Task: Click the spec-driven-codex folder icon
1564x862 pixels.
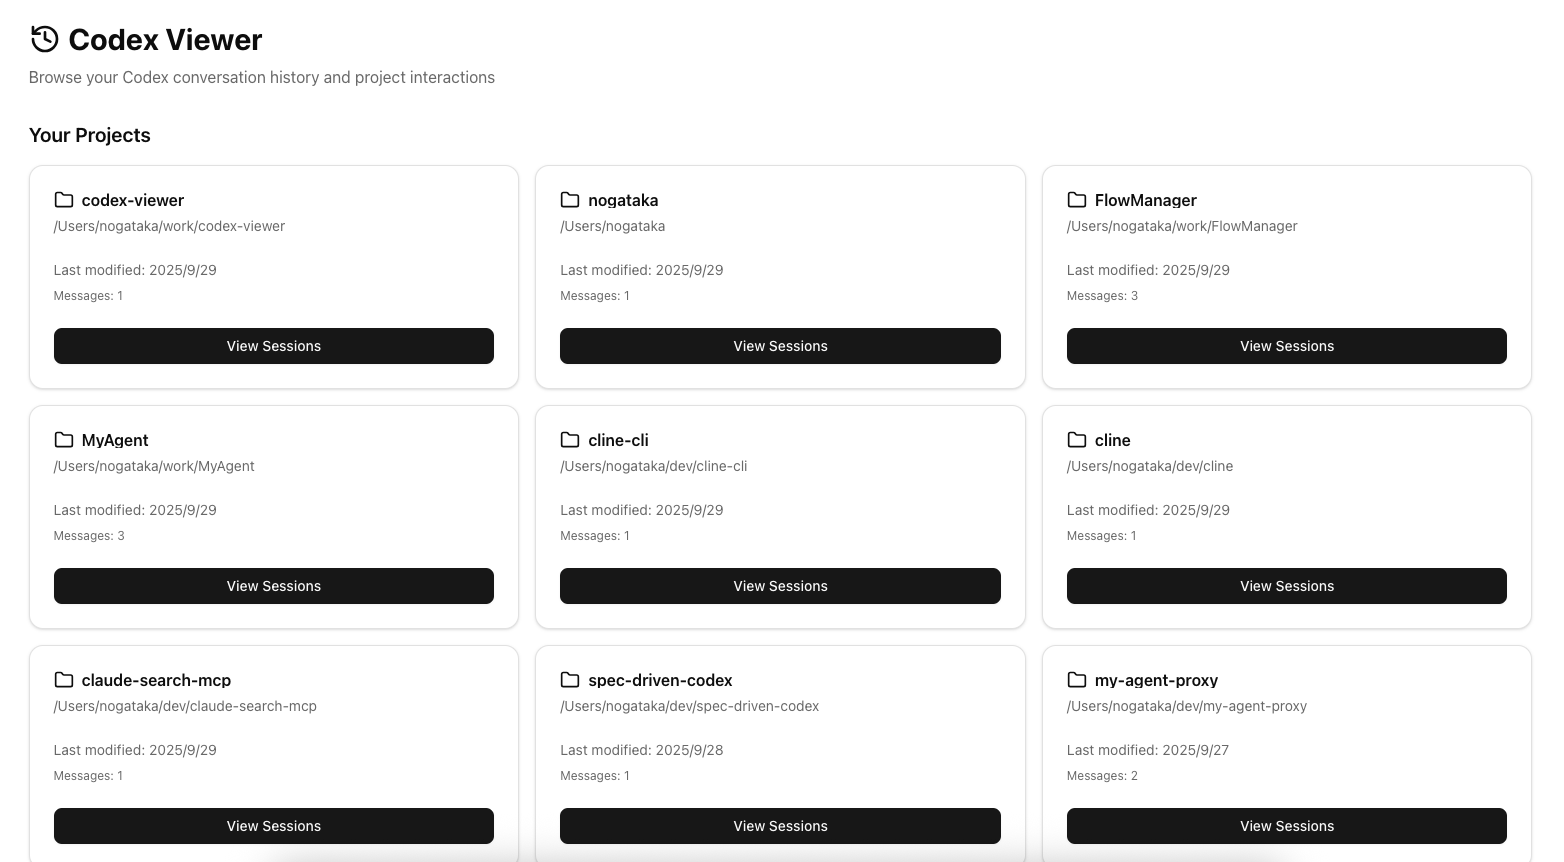Action: coord(570,680)
